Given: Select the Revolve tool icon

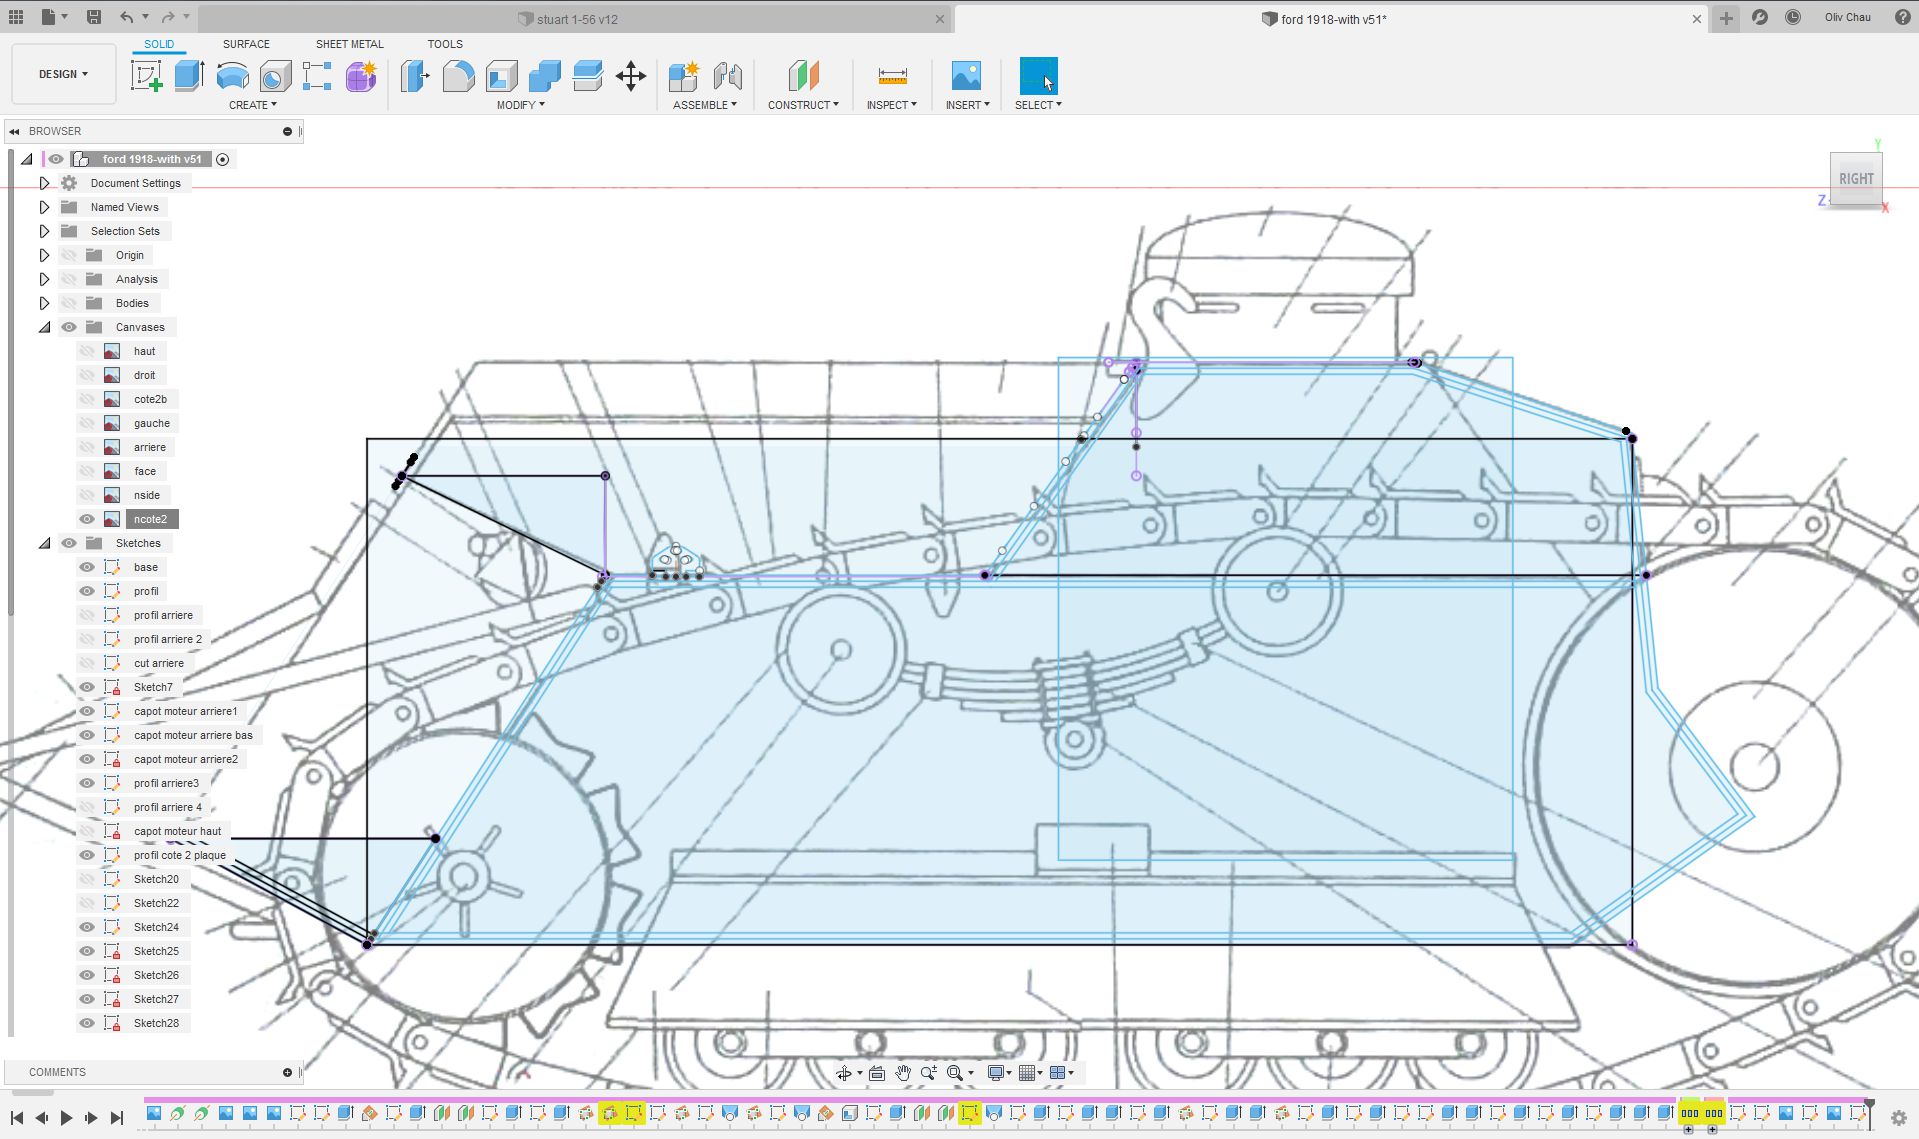Looking at the screenshot, I should (232, 76).
